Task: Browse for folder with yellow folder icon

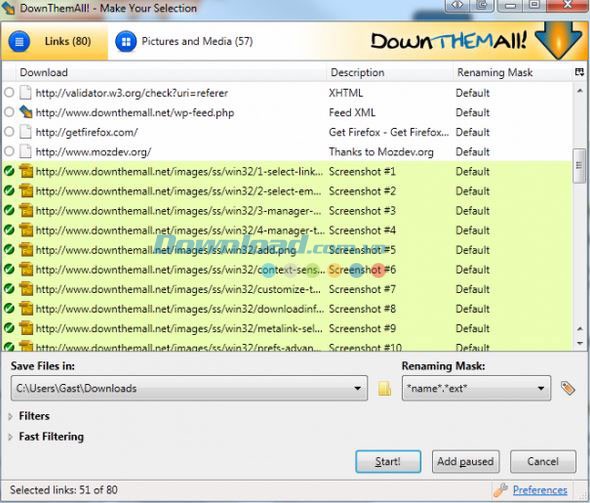Action: [384, 388]
